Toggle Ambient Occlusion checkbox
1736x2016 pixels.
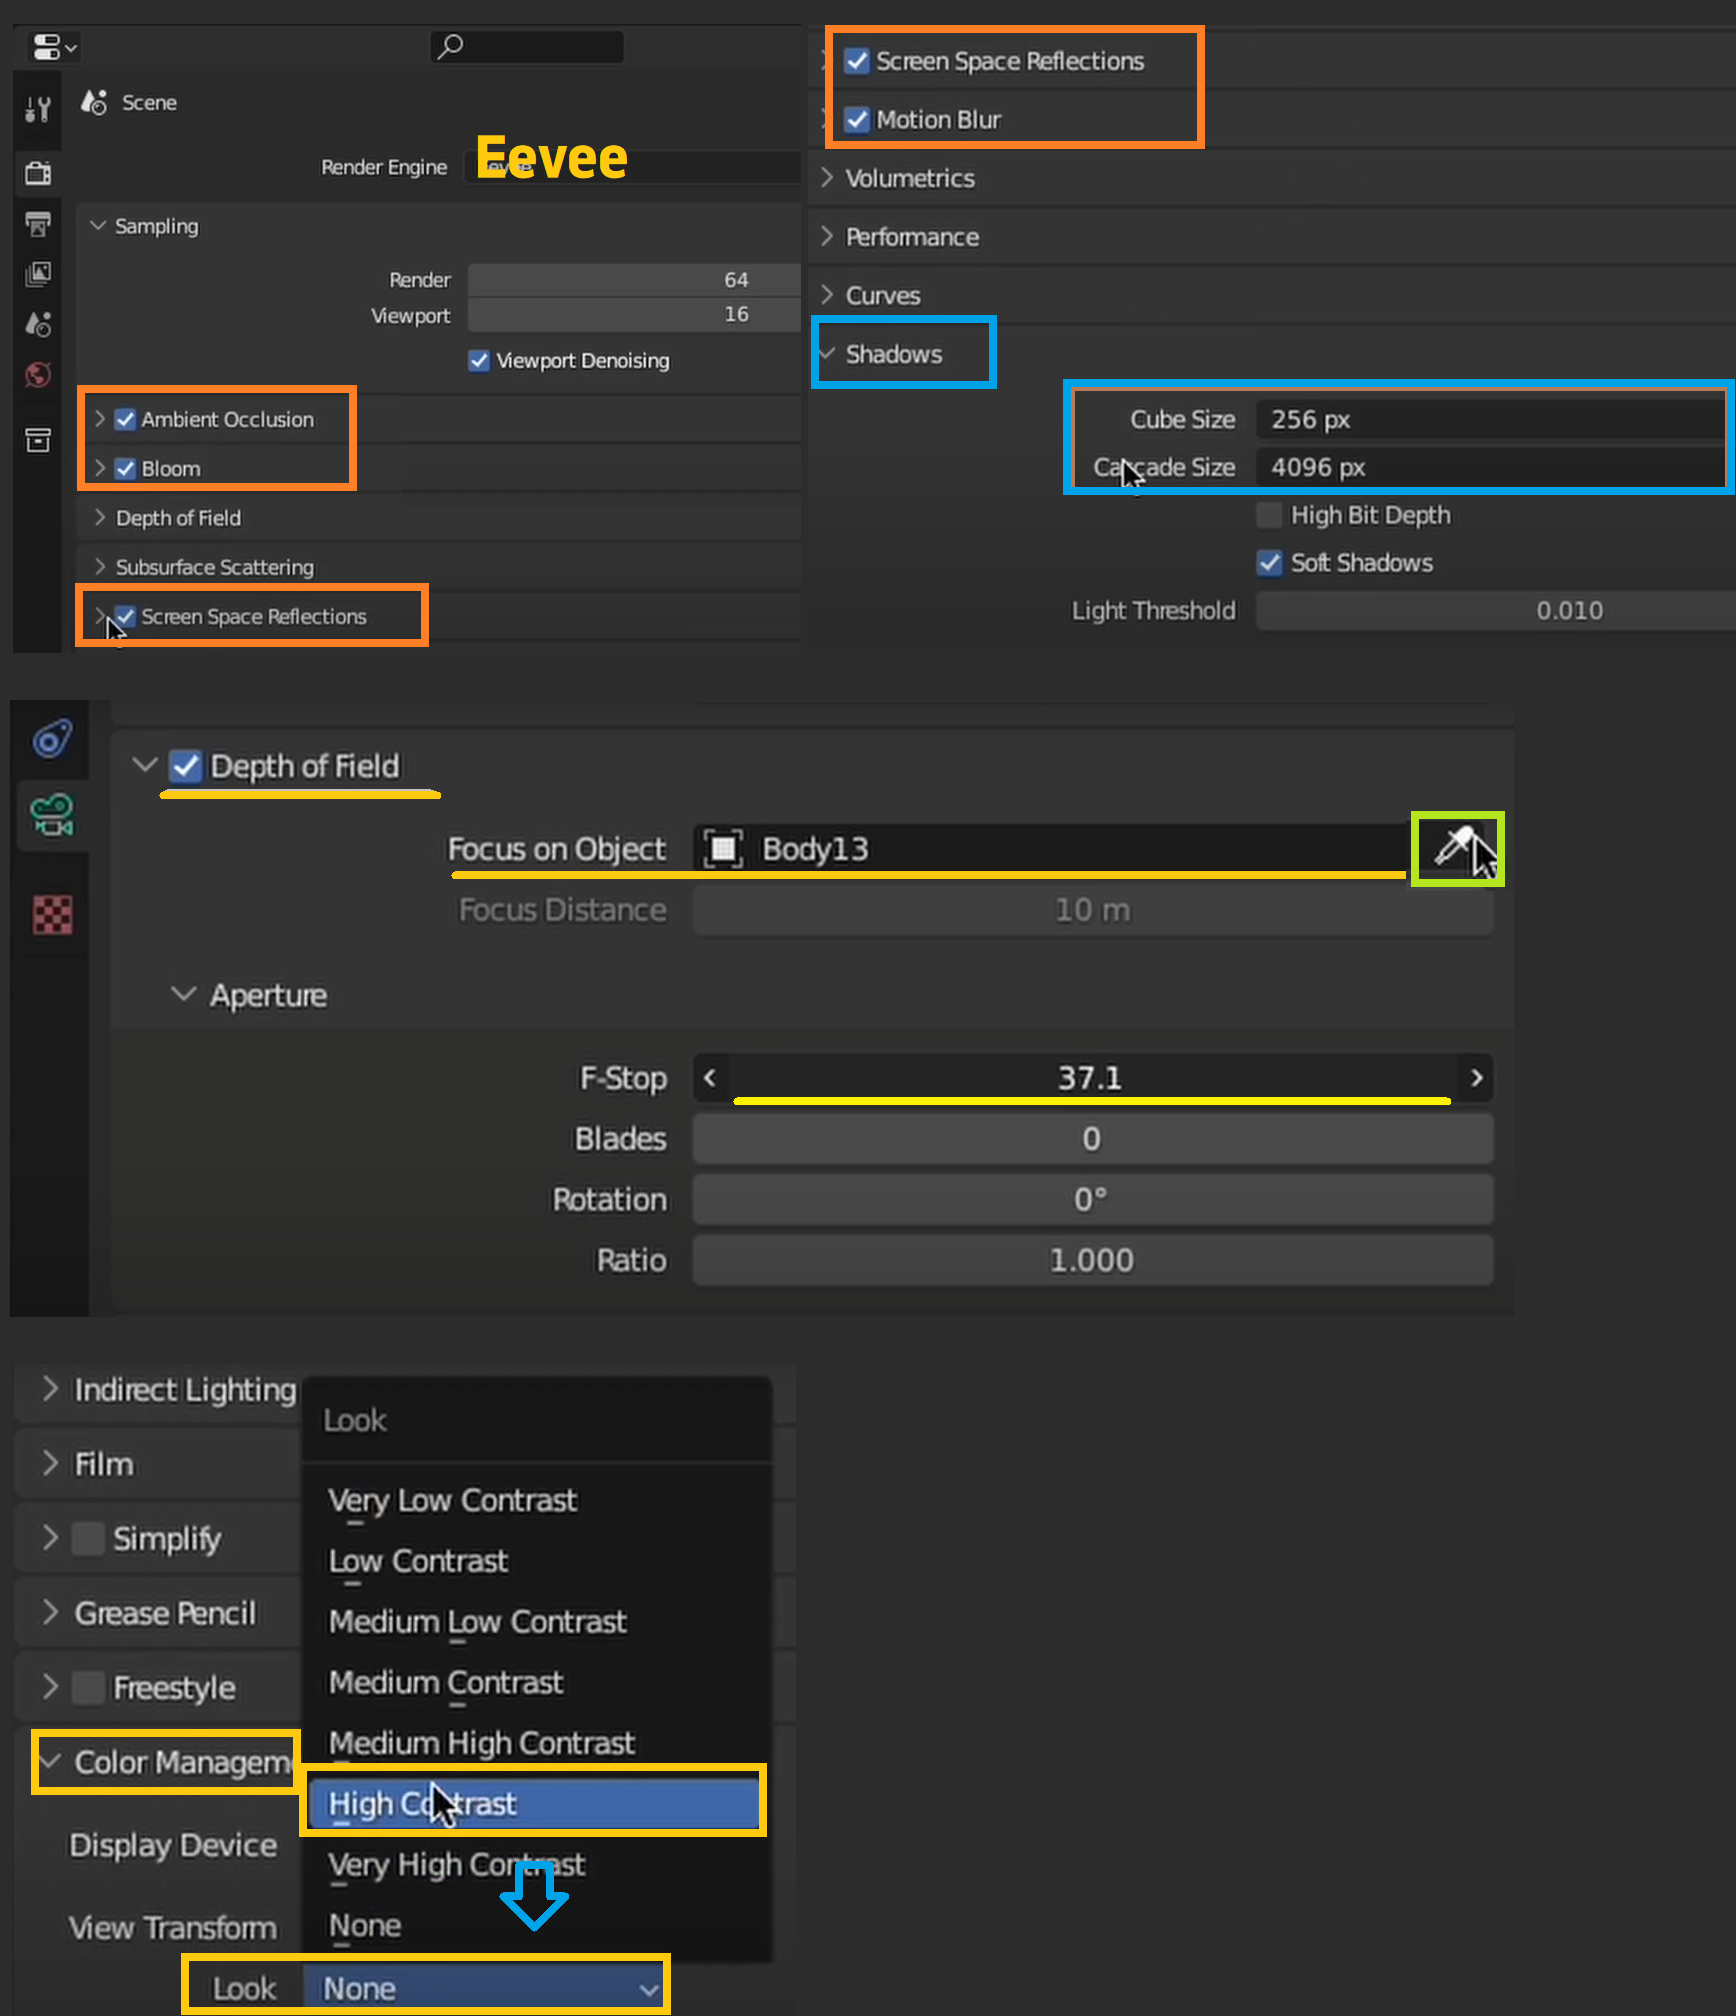(x=125, y=419)
